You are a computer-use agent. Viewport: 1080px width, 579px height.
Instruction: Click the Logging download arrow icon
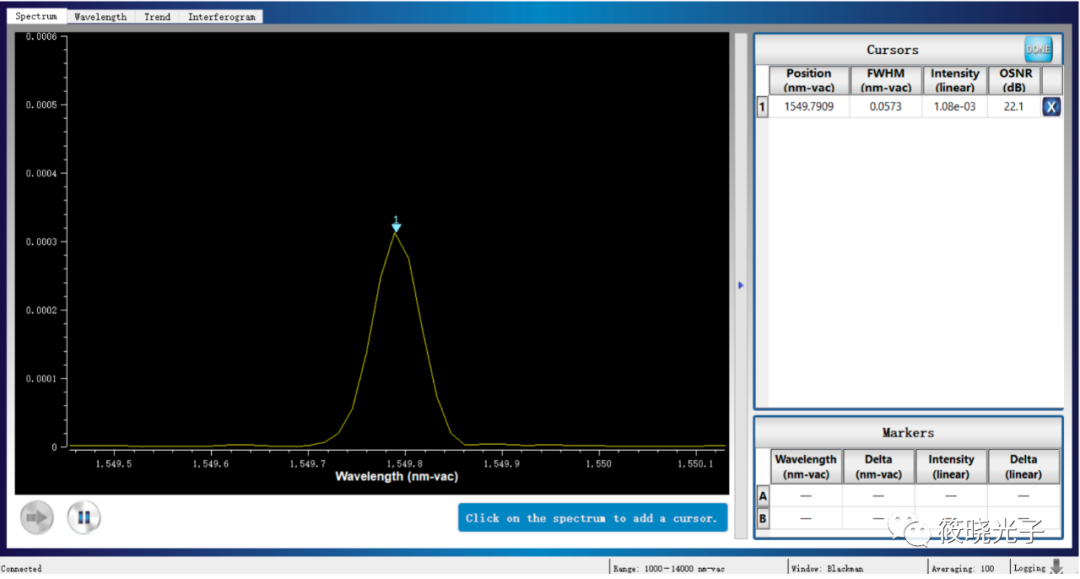pyautogui.click(x=1056, y=567)
